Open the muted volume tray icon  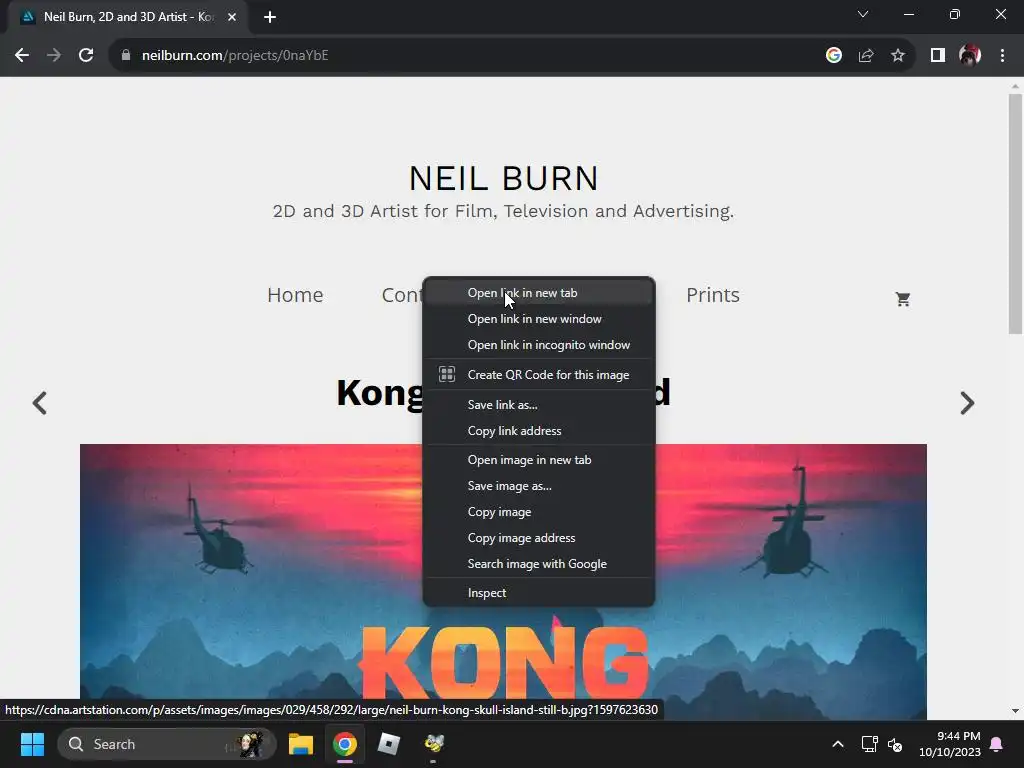coord(895,744)
